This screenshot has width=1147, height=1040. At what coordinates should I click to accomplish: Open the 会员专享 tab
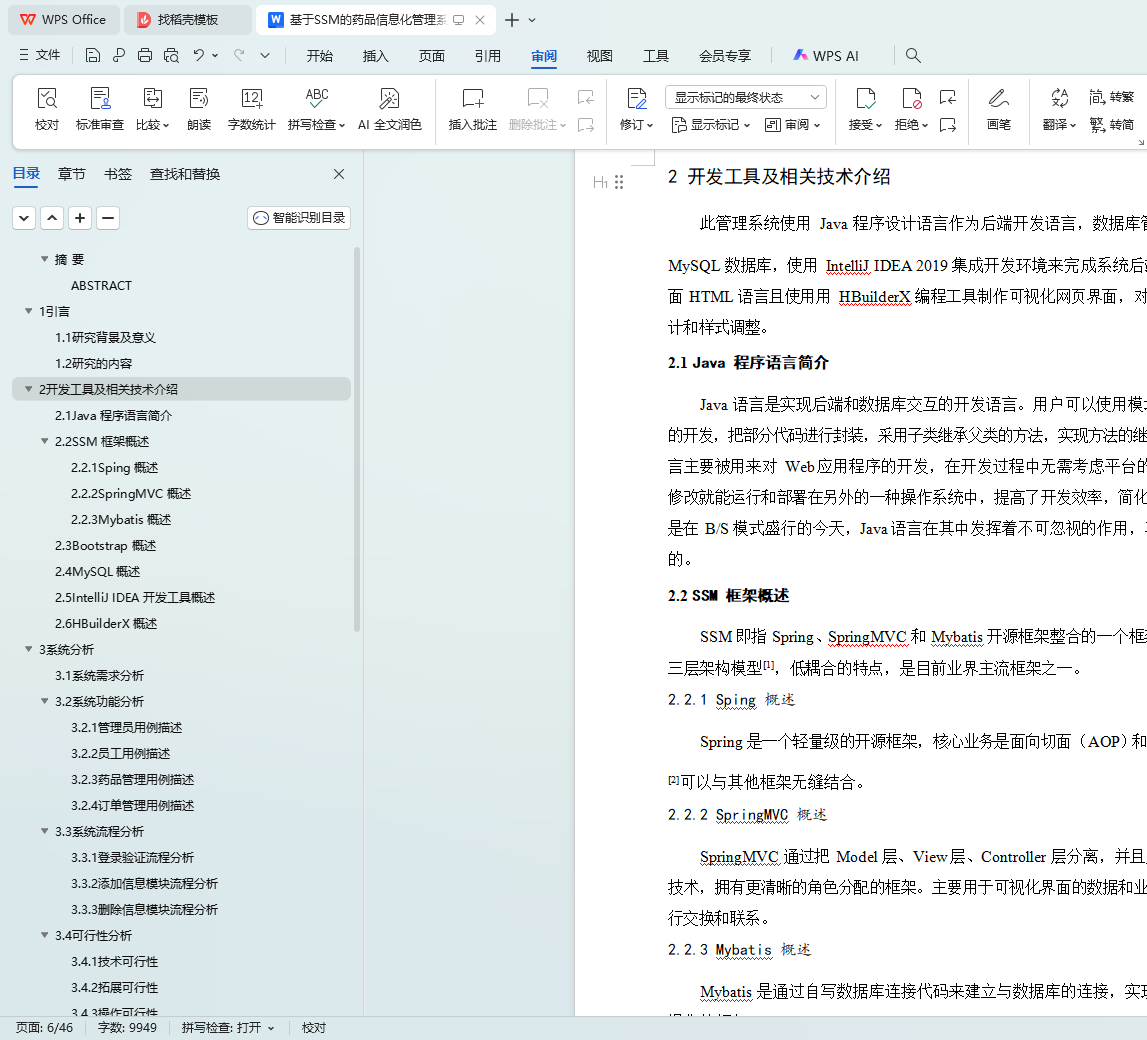(725, 56)
